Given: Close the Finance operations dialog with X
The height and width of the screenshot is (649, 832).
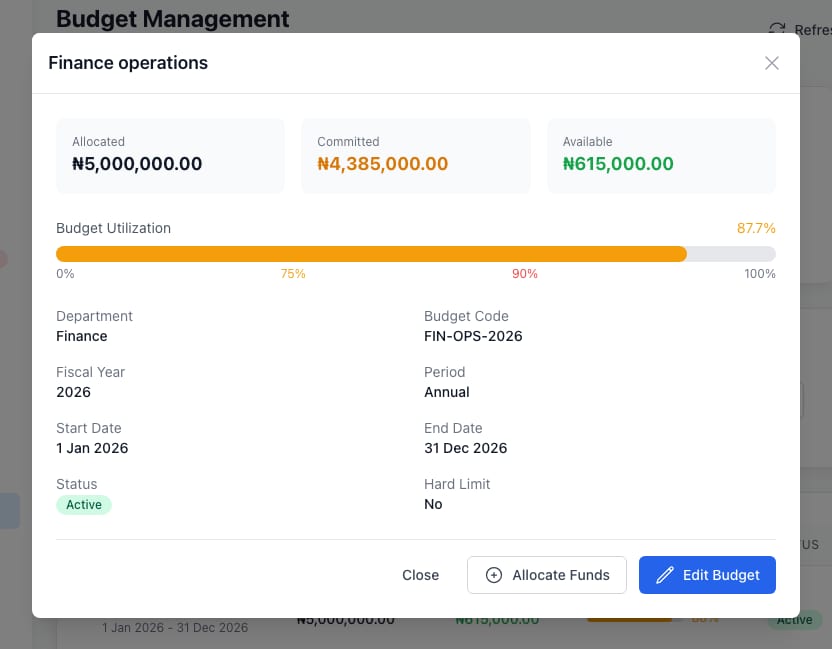Looking at the screenshot, I should (x=772, y=63).
